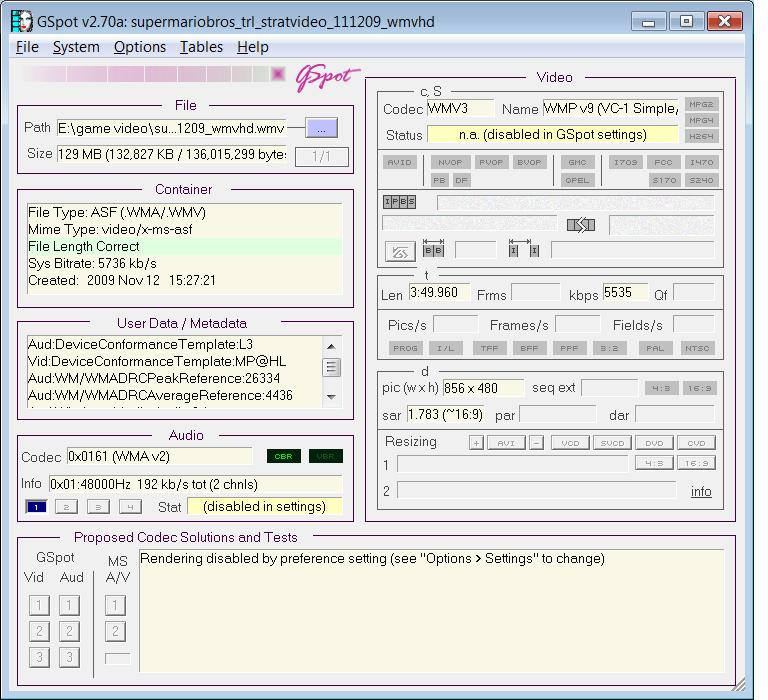Click the AVID indicator
The width and height of the screenshot is (768, 700).
tap(399, 162)
